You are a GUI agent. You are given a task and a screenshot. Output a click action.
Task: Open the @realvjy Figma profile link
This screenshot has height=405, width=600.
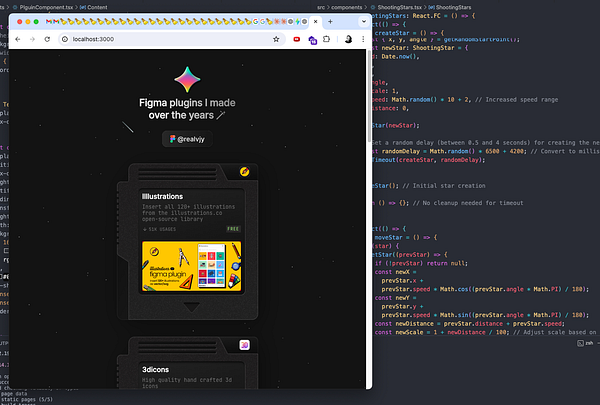(x=187, y=139)
